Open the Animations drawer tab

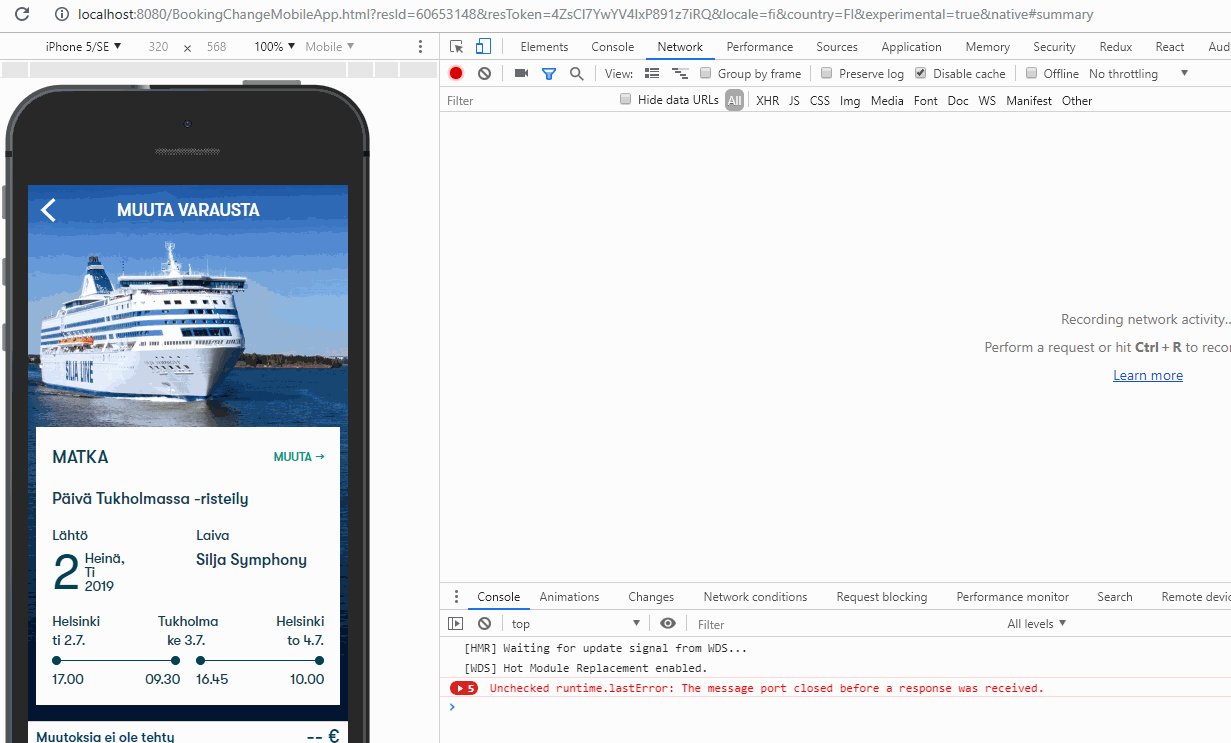point(569,597)
